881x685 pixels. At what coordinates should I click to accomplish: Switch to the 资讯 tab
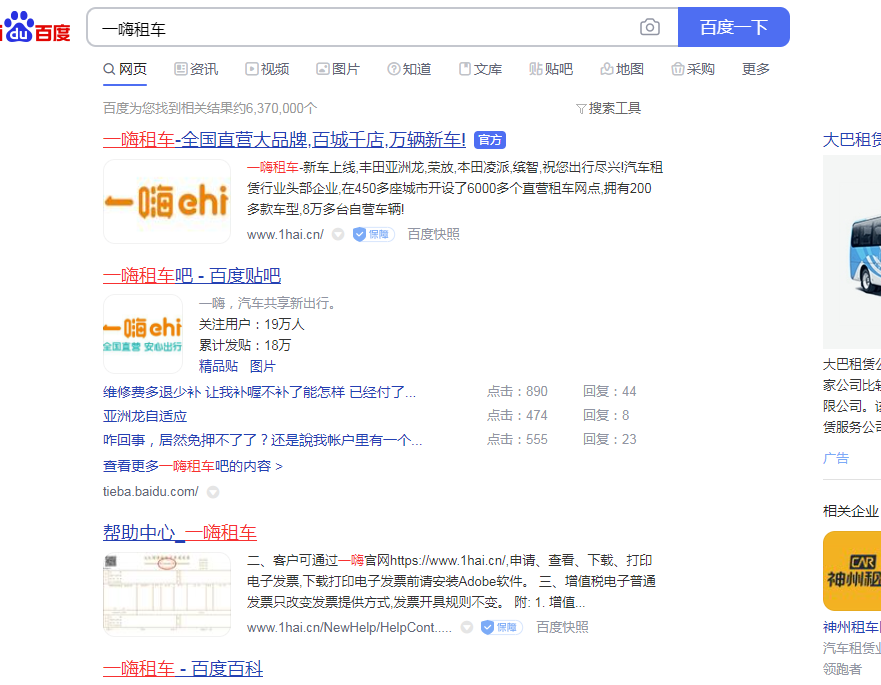click(x=196, y=69)
